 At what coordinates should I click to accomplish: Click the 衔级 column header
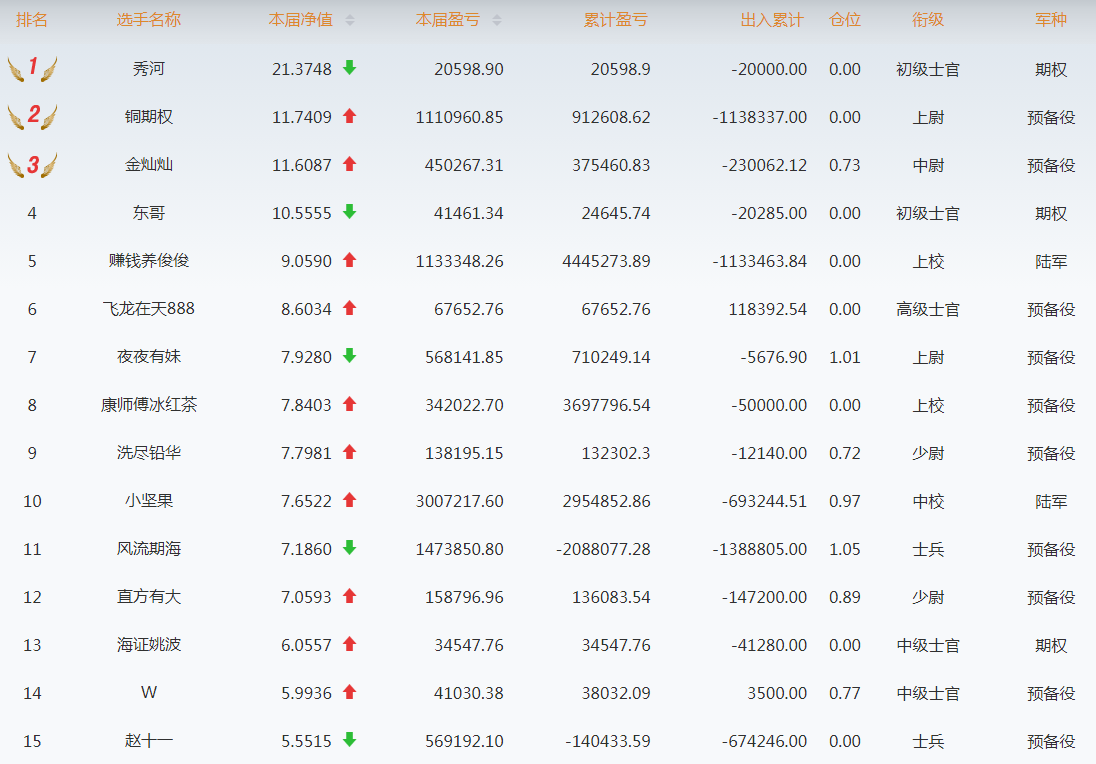tap(928, 20)
